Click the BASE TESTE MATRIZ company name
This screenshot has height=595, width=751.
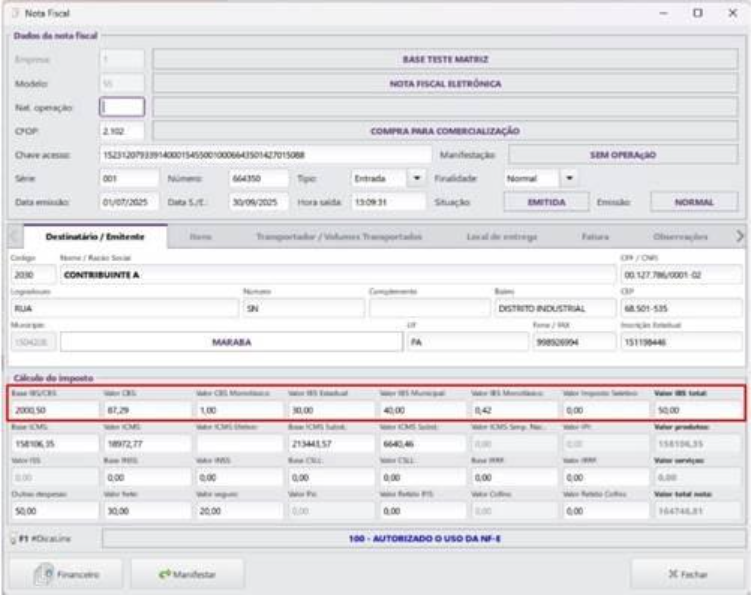pyautogui.click(x=445, y=59)
